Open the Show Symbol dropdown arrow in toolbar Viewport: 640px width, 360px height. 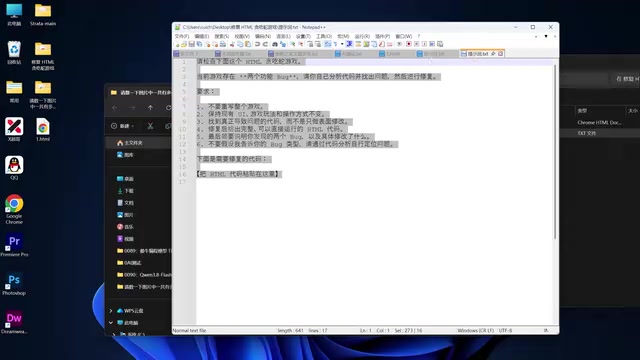tap(342, 44)
